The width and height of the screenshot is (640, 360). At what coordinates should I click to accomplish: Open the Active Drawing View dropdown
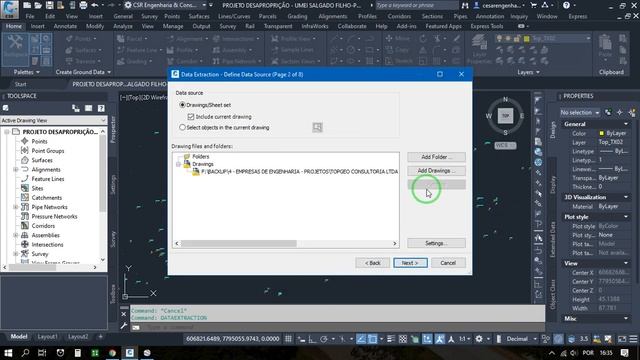point(53,120)
